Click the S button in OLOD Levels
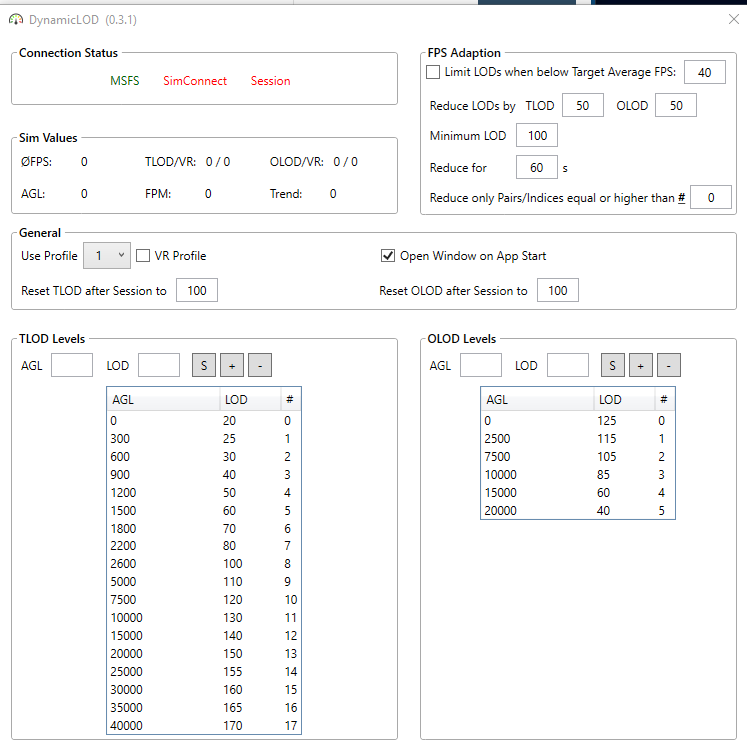This screenshot has width=747, height=749. click(x=613, y=365)
